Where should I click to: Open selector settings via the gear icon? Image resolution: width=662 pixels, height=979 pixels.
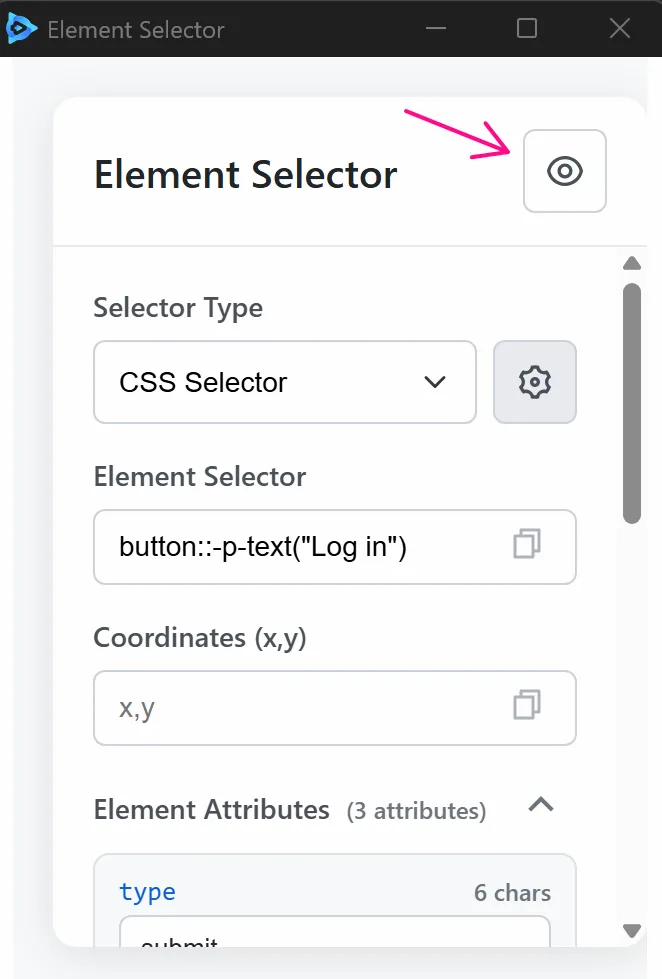(x=534, y=382)
